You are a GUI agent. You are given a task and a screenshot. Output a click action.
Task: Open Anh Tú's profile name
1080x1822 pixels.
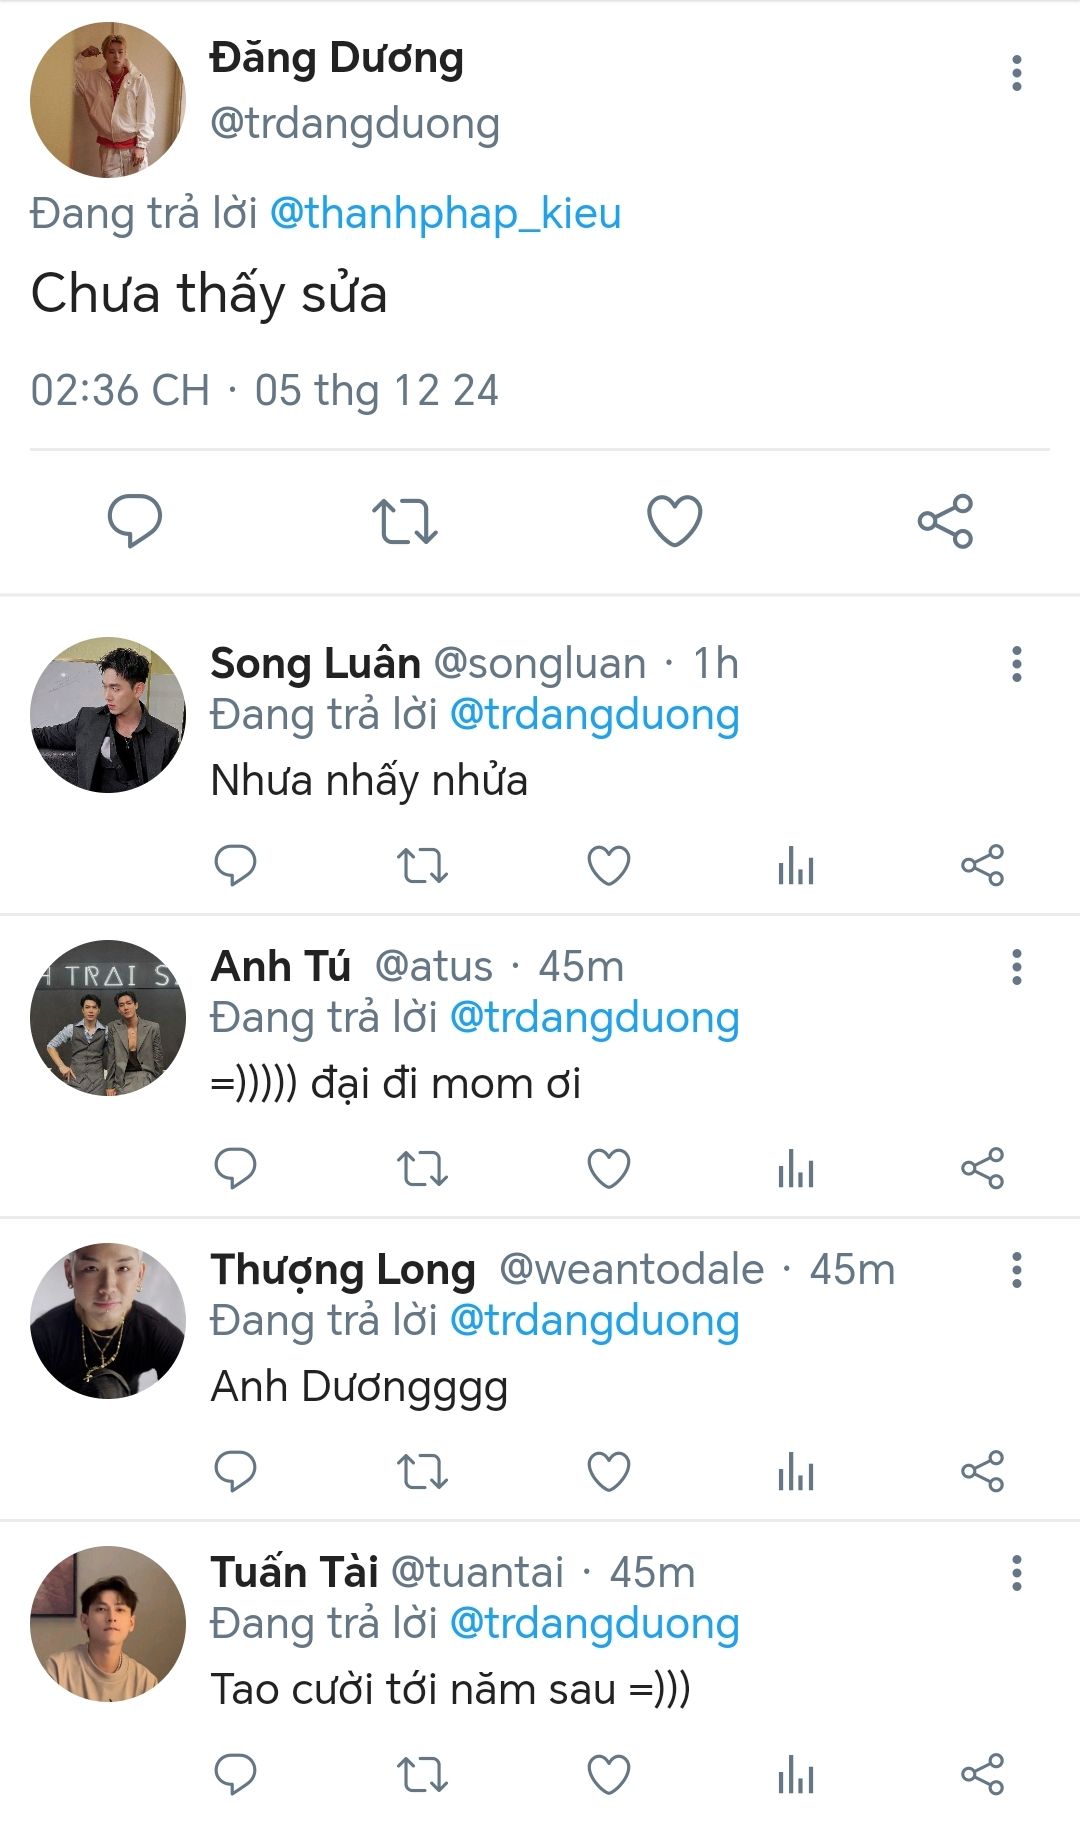[x=281, y=966]
